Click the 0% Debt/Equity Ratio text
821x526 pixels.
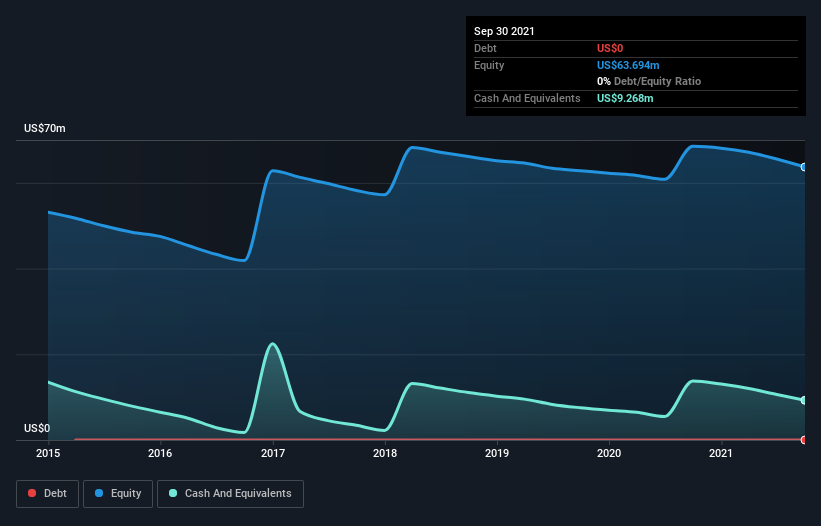(x=649, y=81)
